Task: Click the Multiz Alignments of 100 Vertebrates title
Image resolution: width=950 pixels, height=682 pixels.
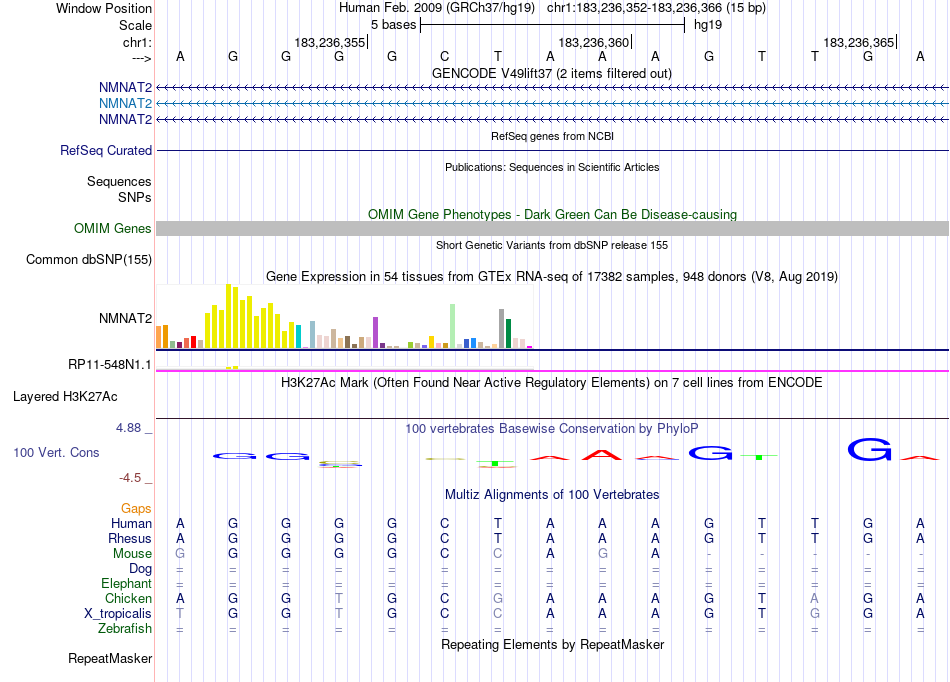Action: pyautogui.click(x=552, y=495)
